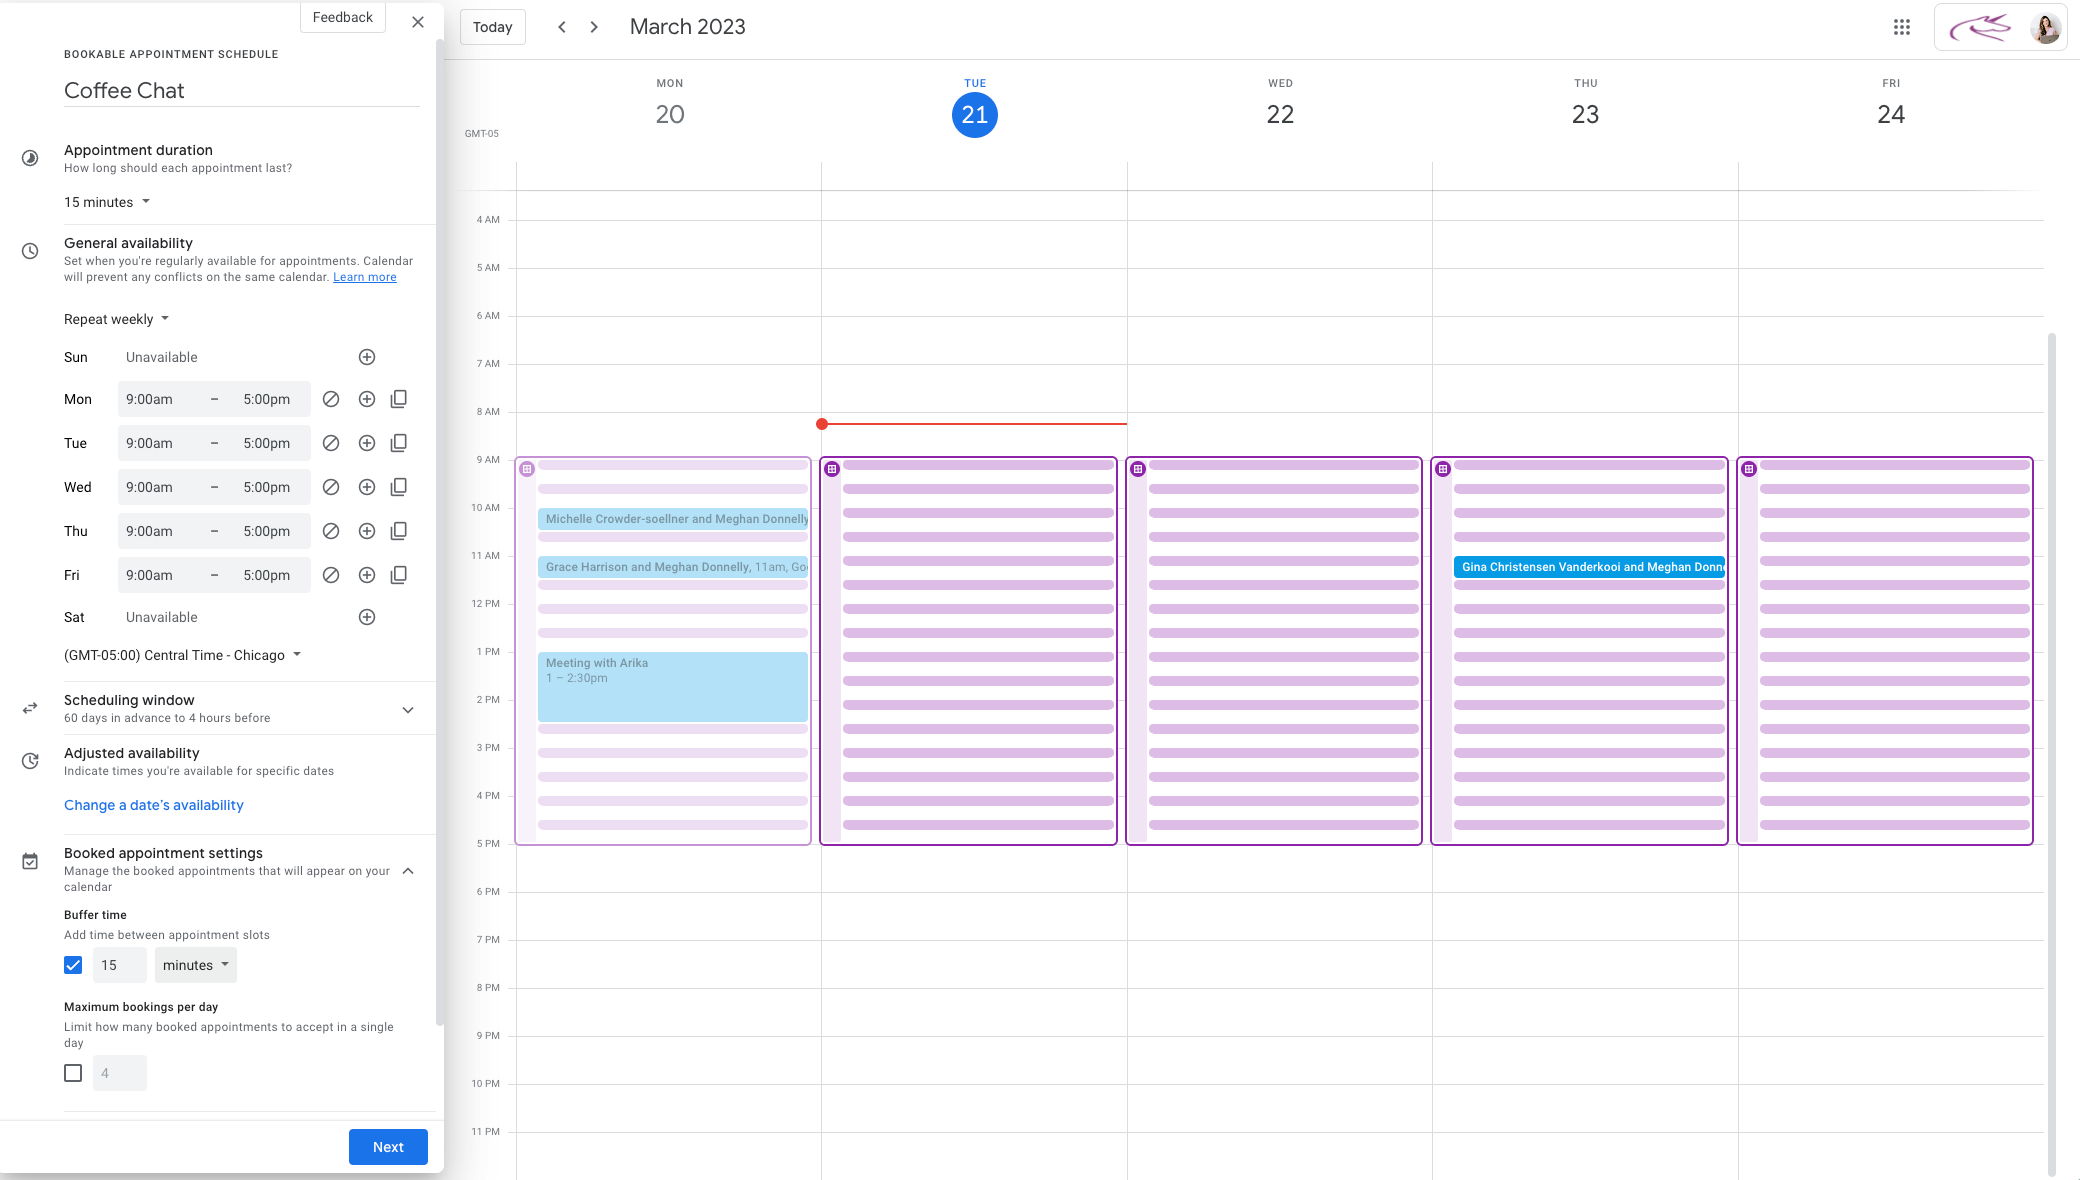Image resolution: width=2080 pixels, height=1180 pixels.
Task: Add availability for Saturday
Action: click(x=367, y=617)
